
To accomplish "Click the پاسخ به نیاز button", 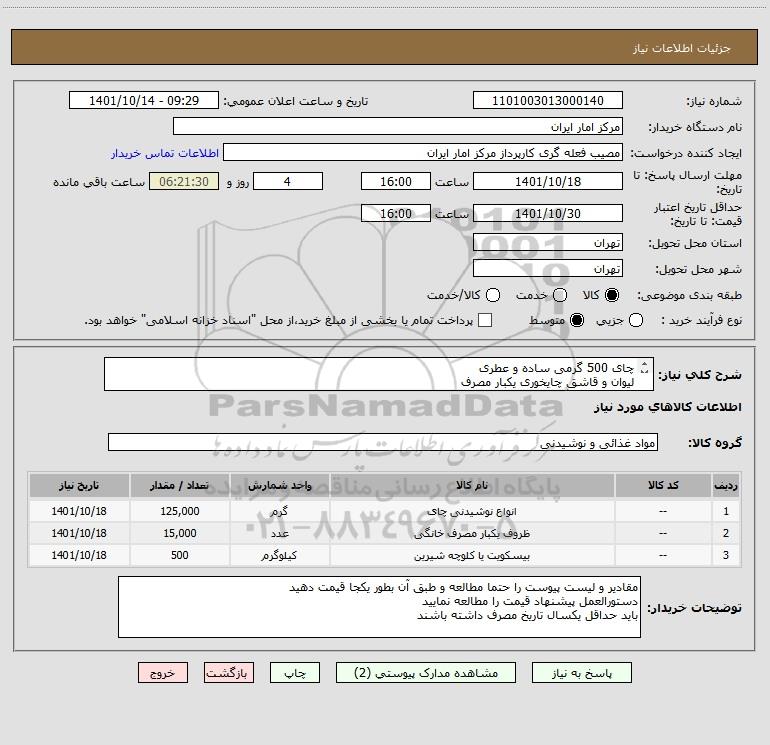I will 581,673.
